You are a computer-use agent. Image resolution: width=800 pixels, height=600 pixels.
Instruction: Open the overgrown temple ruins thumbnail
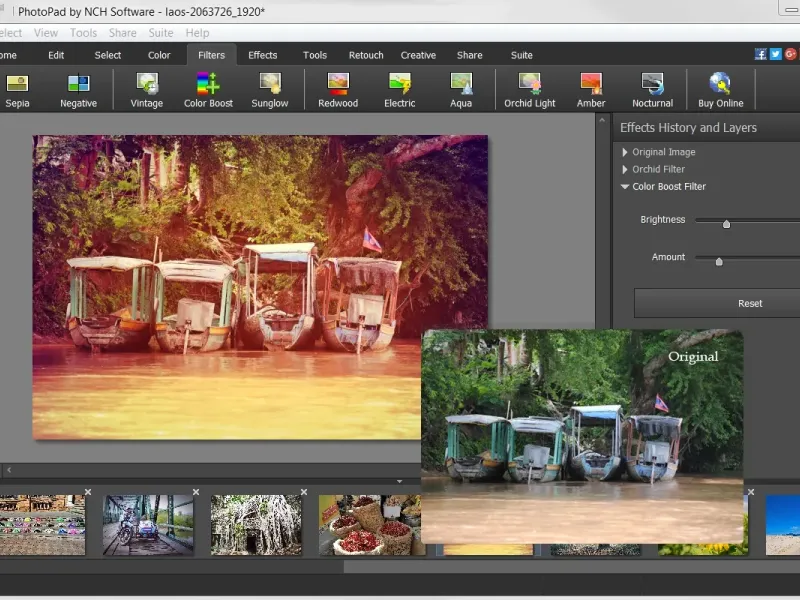pyautogui.click(x=256, y=525)
